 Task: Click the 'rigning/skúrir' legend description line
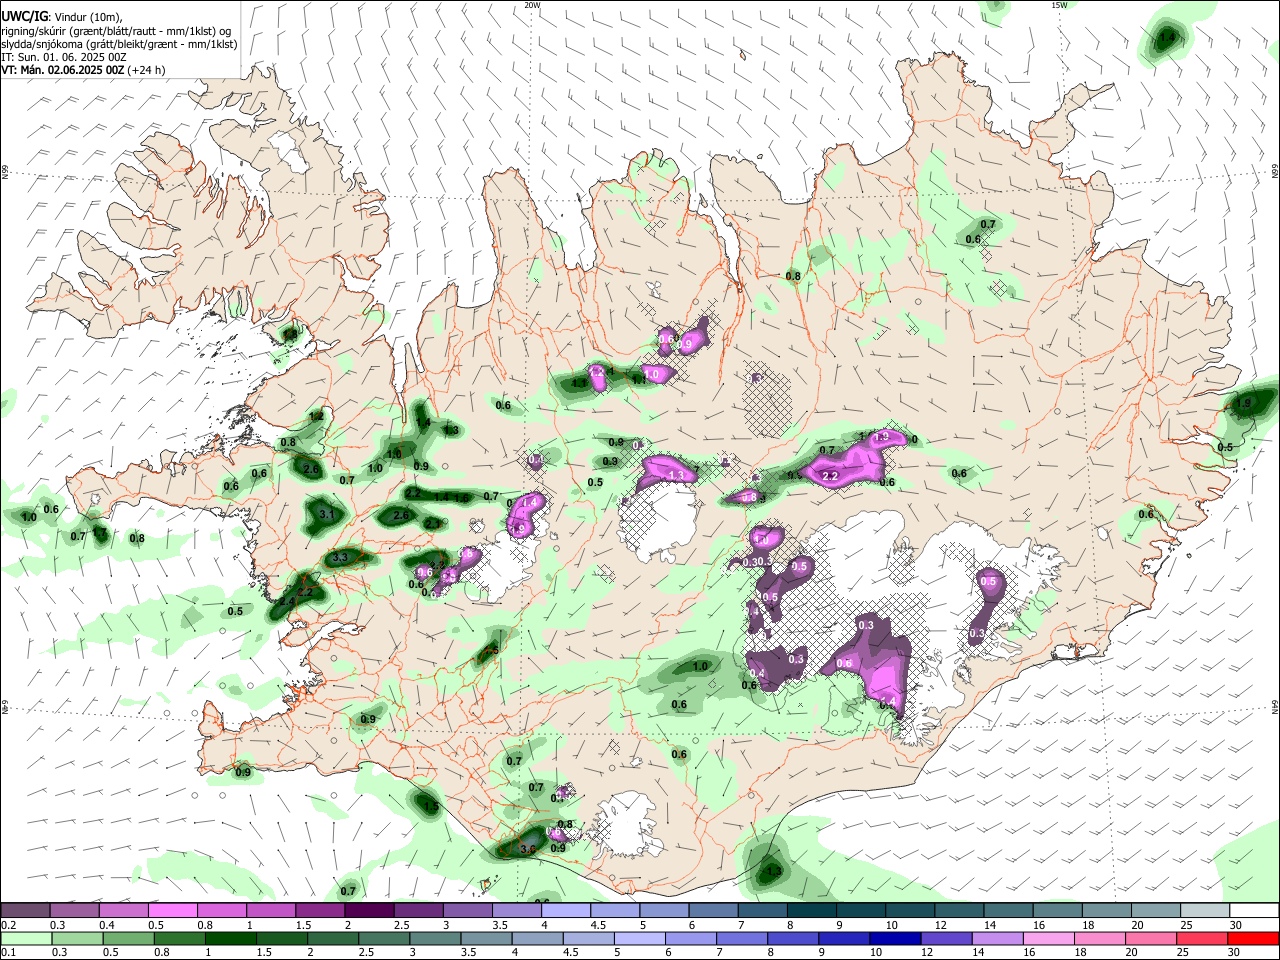pyautogui.click(x=116, y=31)
